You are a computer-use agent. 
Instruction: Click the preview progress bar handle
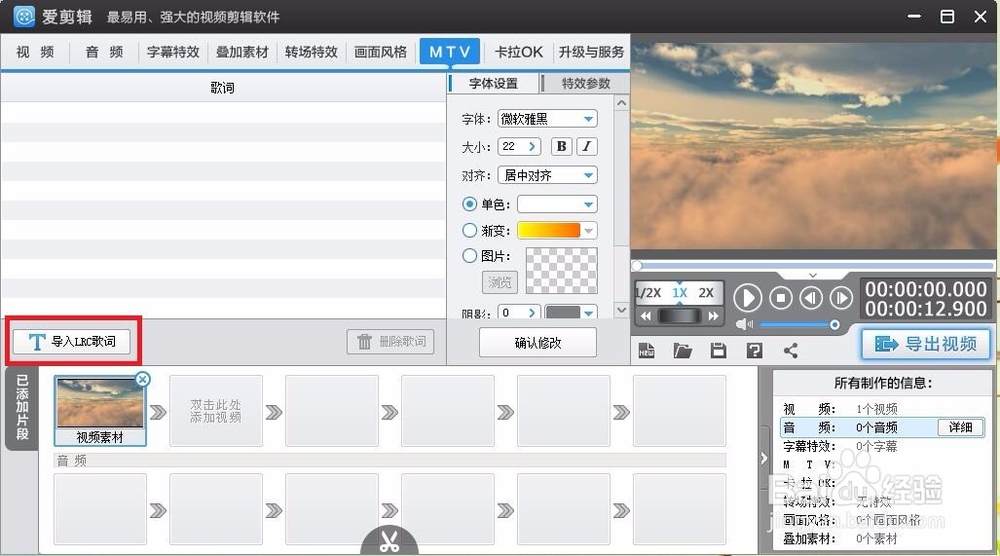pos(637,265)
